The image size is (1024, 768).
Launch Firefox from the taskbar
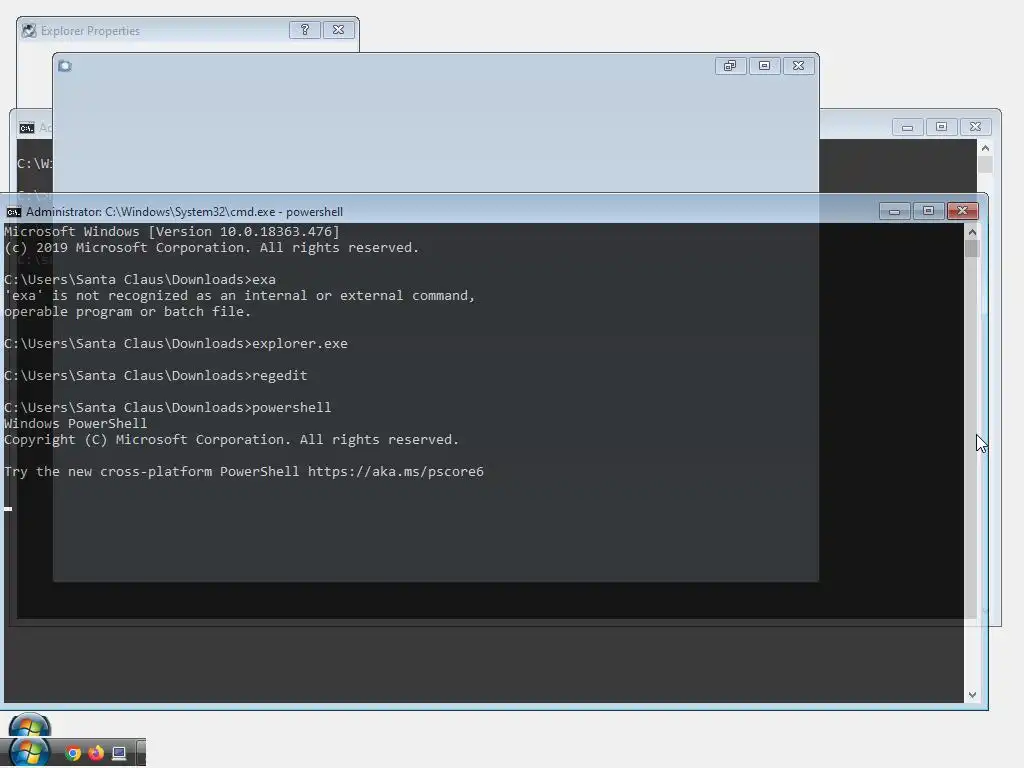[96, 753]
